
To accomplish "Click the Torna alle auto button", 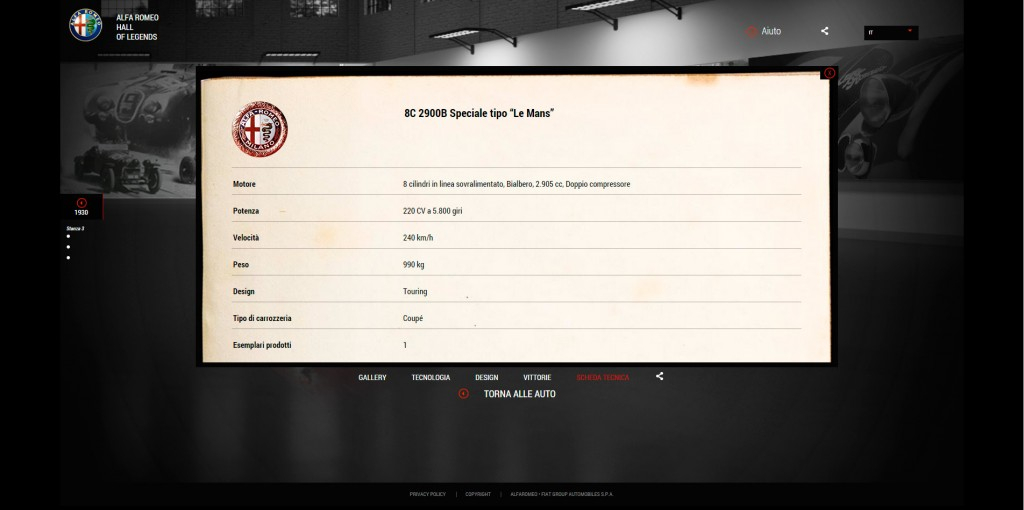I will tap(520, 394).
